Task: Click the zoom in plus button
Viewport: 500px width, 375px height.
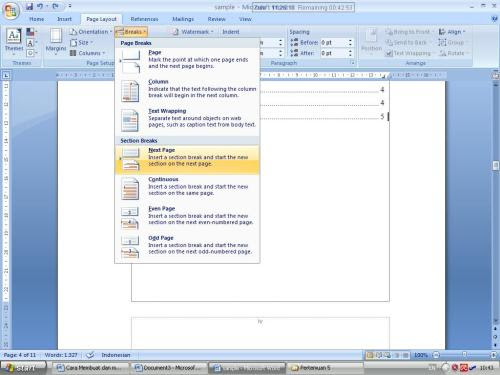Action: [494, 355]
